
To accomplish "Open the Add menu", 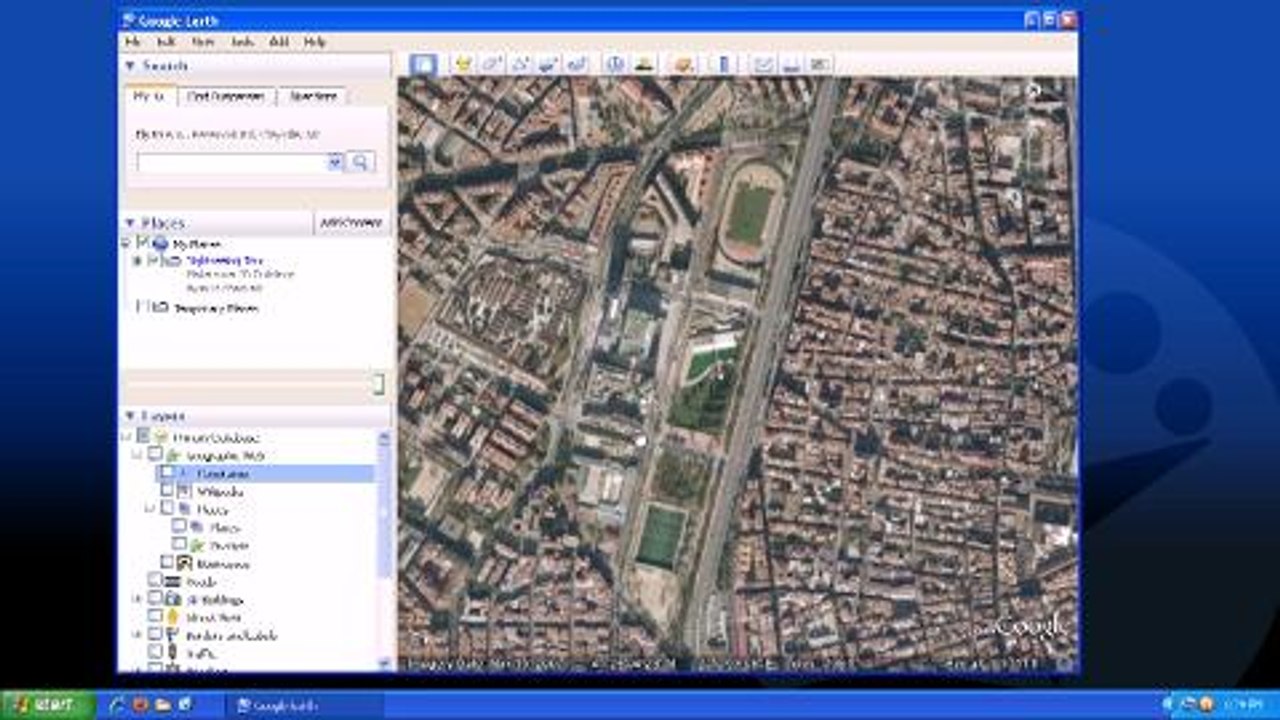I will coord(279,42).
